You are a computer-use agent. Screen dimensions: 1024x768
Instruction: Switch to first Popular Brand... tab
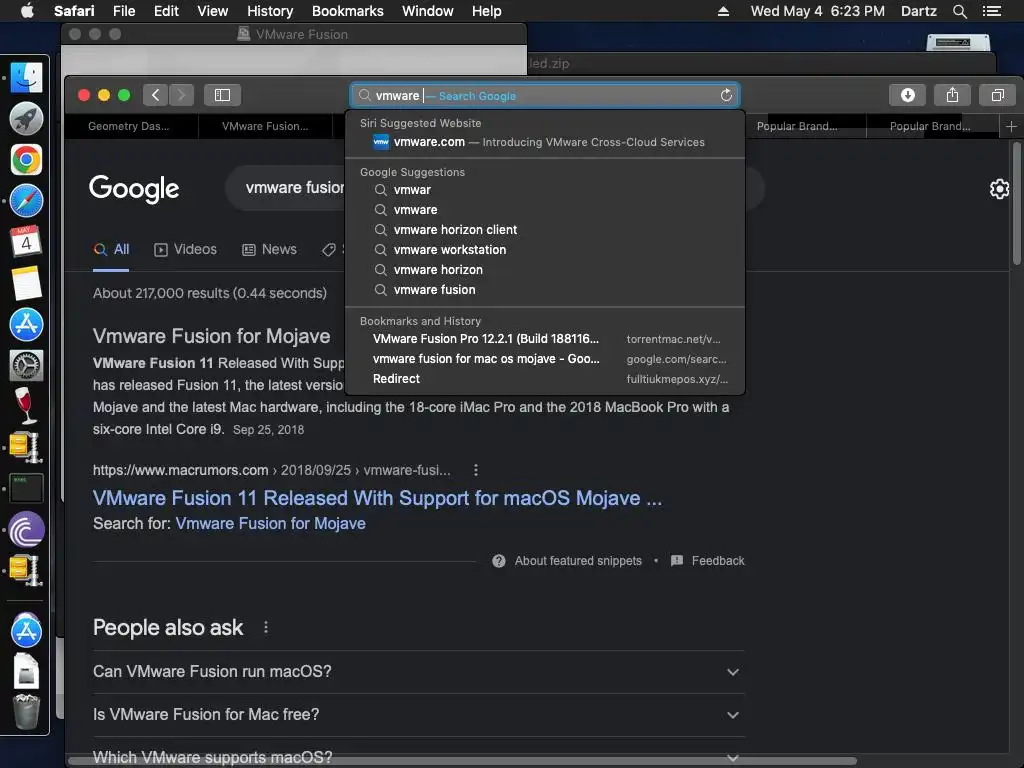pyautogui.click(x=797, y=126)
